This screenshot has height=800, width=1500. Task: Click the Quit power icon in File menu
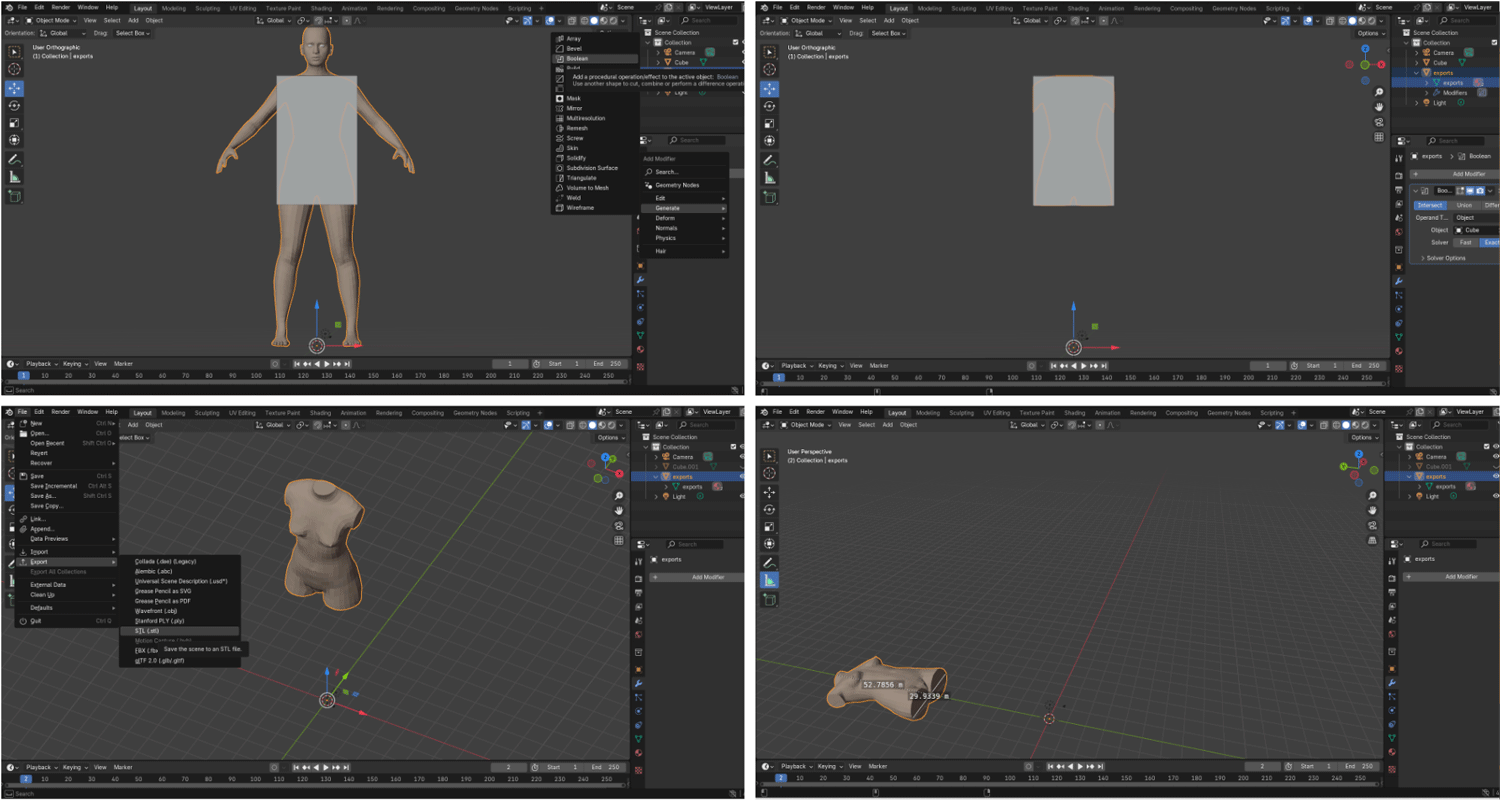(23, 621)
